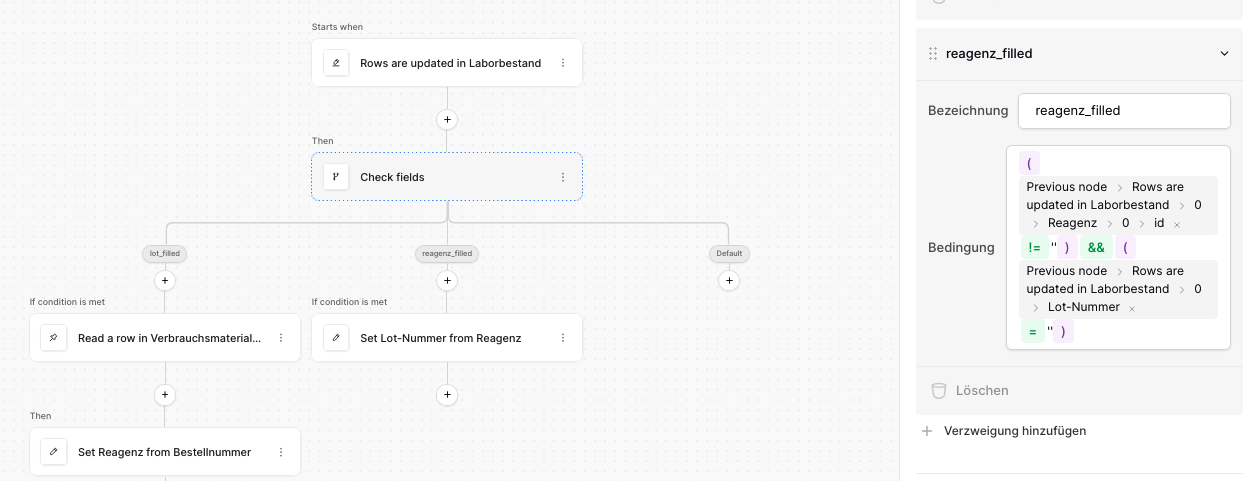Viewport: 1255px width, 481px height.
Task: Select the reagenz_filled branch label on canvas
Action: [447, 254]
